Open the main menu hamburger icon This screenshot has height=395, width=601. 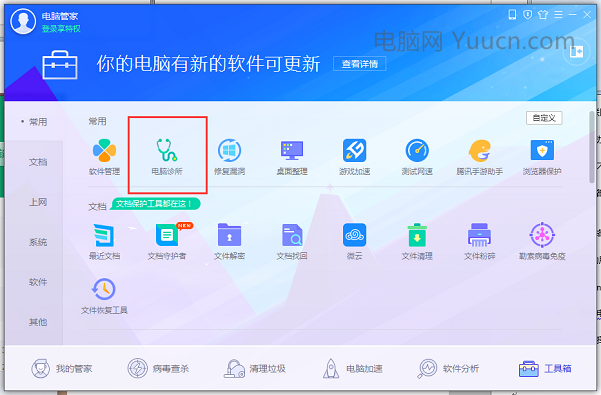pyautogui.click(x=558, y=15)
